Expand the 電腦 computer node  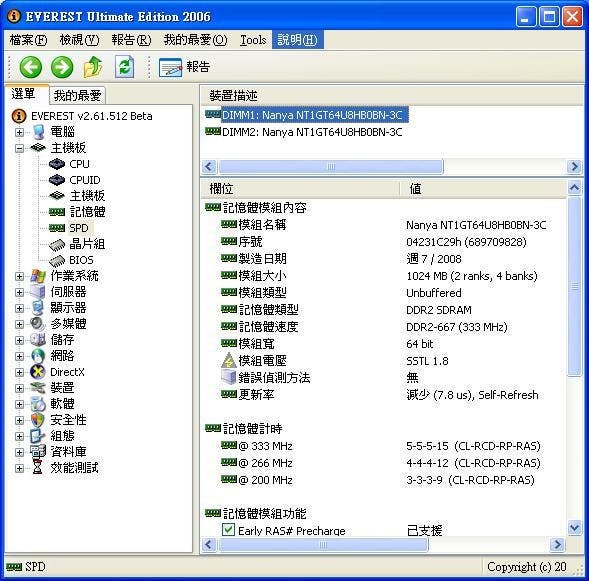(x=19, y=132)
